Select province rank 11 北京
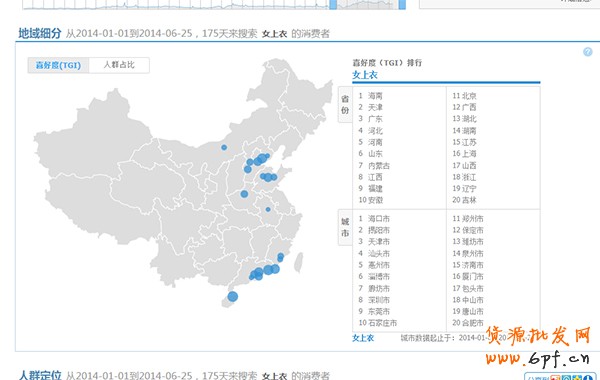This screenshot has height=380, width=600. pyautogui.click(x=464, y=96)
